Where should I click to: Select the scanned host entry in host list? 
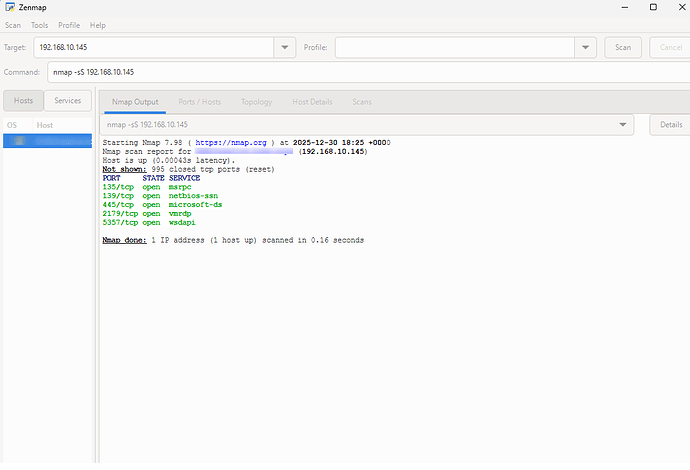[46, 142]
